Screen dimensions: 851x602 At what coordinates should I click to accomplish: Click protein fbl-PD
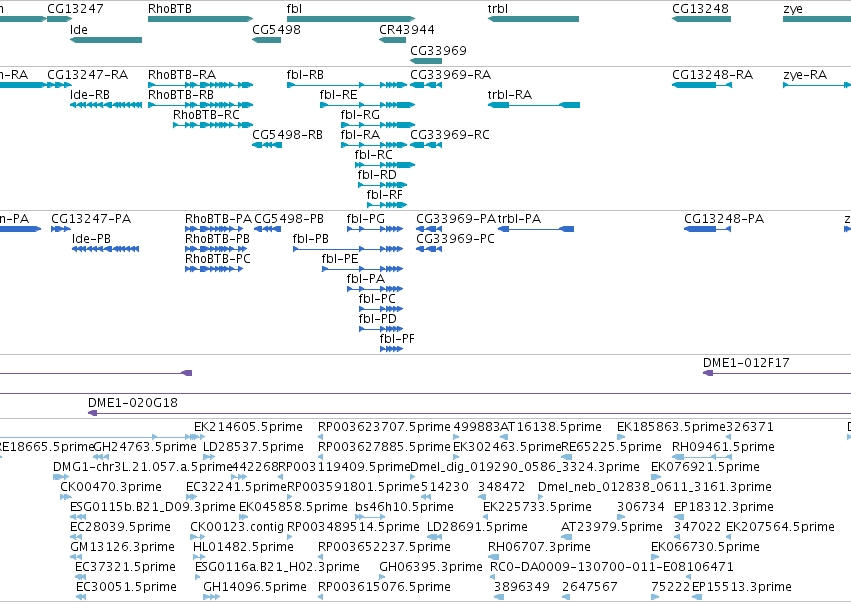tap(377, 319)
